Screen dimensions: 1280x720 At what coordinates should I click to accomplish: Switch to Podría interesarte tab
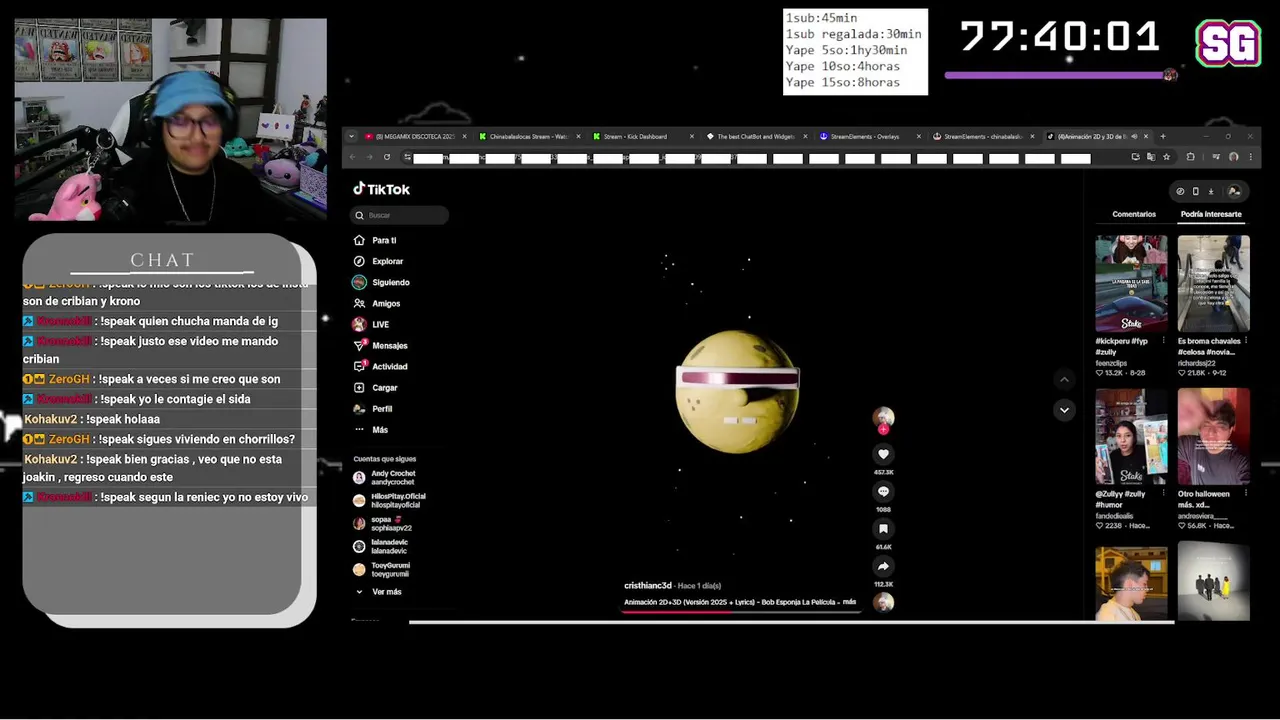click(1211, 214)
